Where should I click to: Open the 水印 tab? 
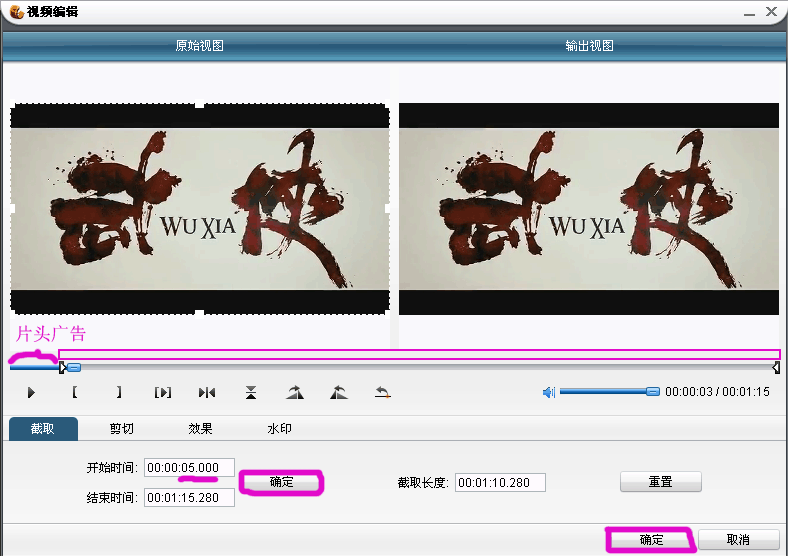tap(279, 429)
